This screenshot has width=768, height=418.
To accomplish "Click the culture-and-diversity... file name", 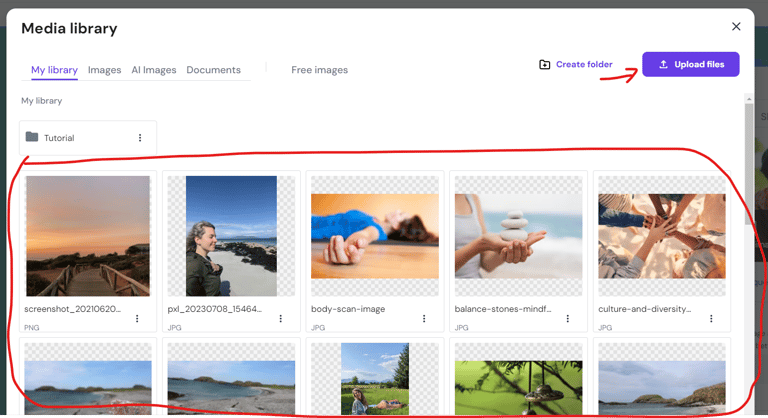I will [645, 309].
